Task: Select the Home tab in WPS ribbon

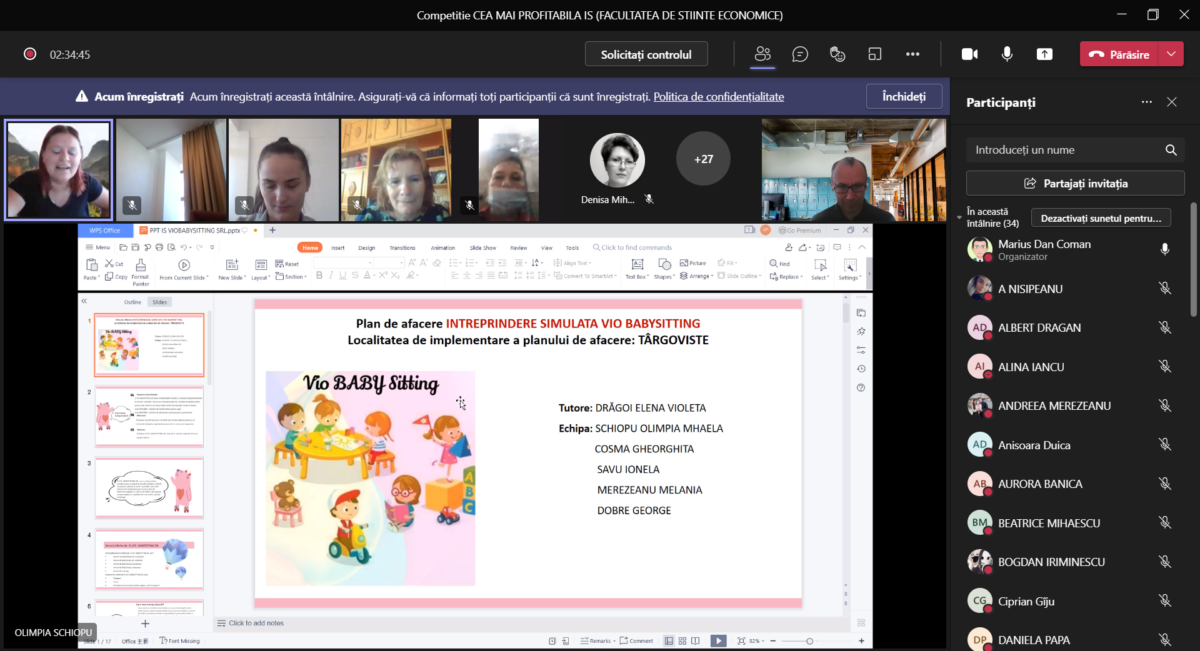Action: 310,247
